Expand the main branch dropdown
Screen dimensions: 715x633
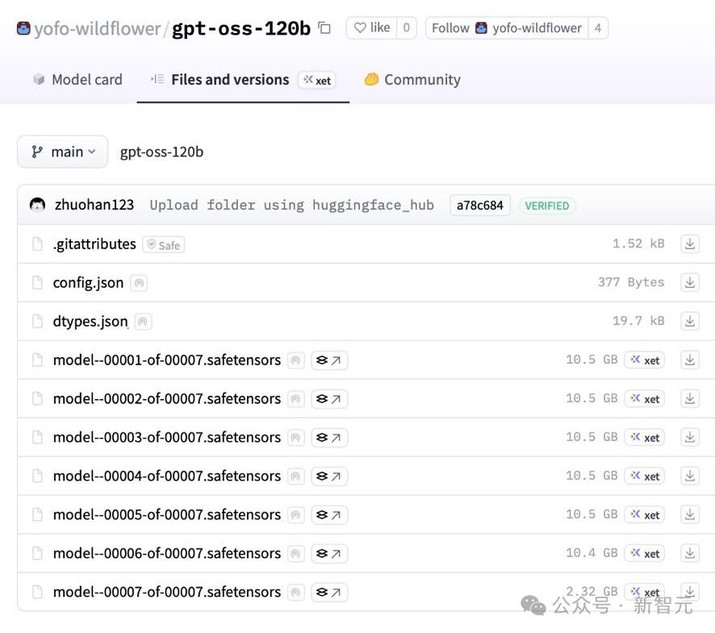(62, 152)
